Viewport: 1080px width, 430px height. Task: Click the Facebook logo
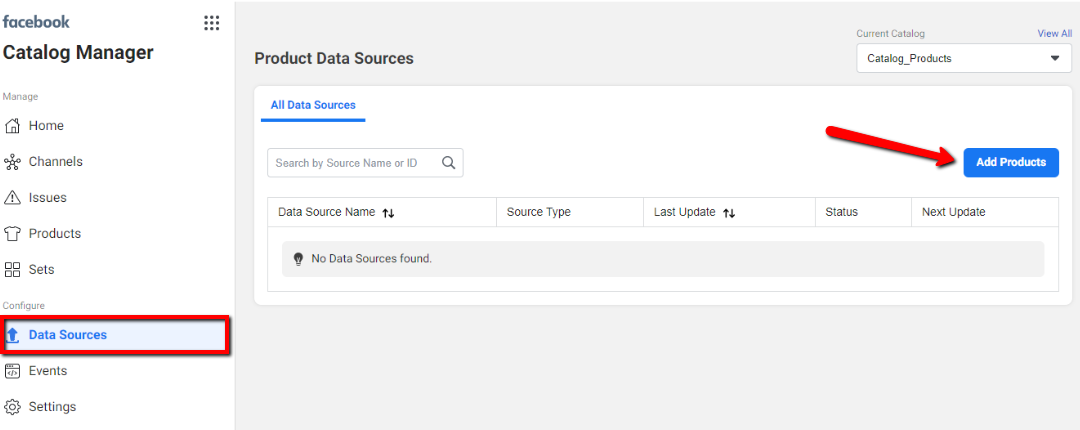pos(37,22)
